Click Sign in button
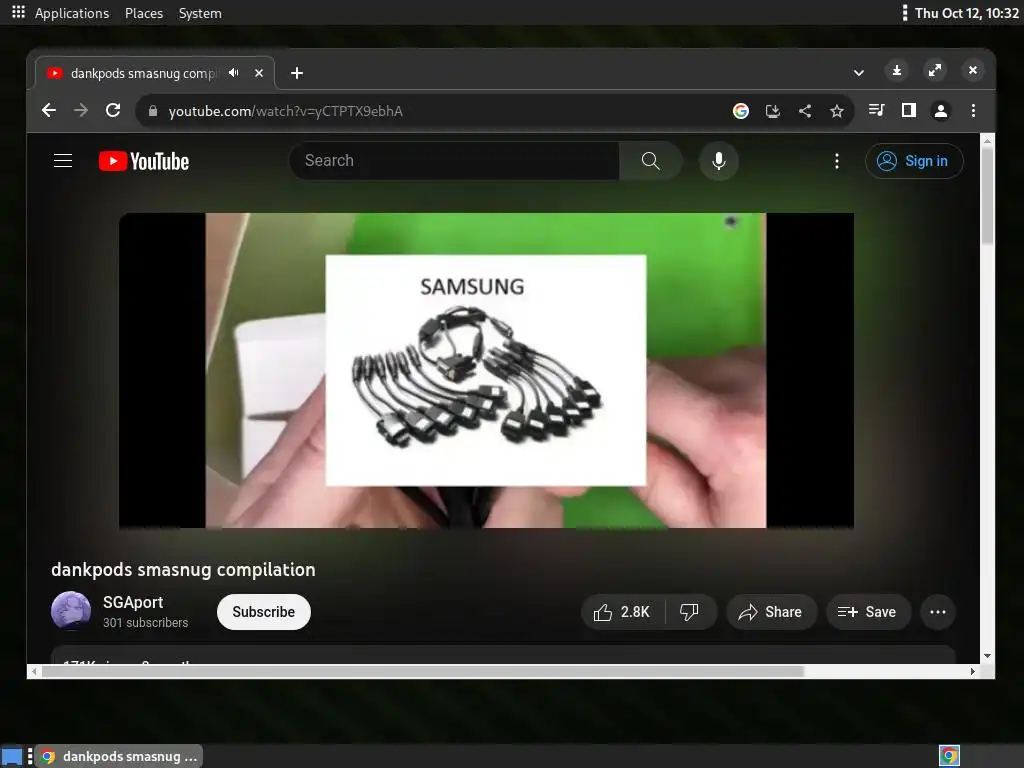Viewport: 1024px width, 768px height. coord(914,161)
